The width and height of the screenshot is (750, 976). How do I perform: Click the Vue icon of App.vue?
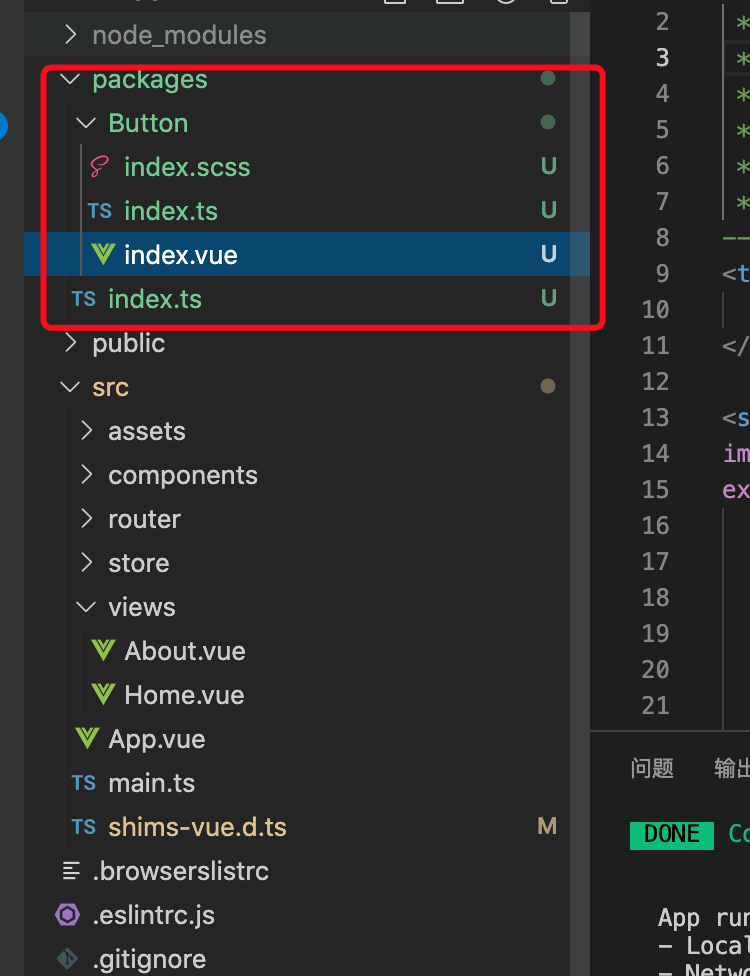(x=87, y=739)
